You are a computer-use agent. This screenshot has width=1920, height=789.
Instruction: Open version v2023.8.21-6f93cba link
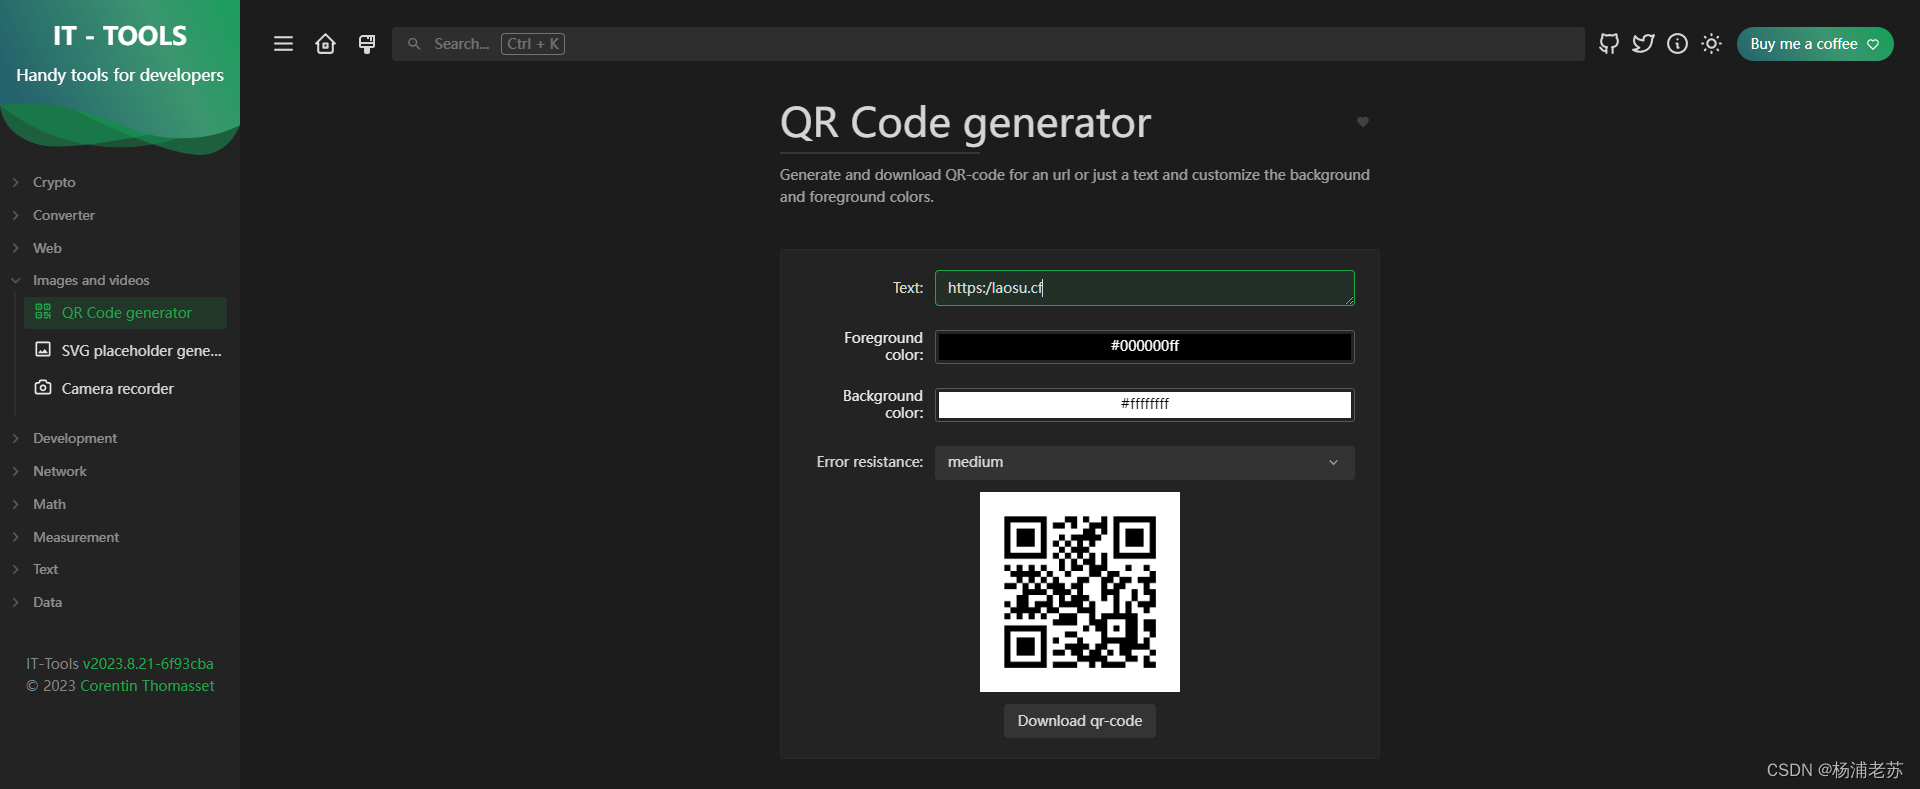(x=148, y=664)
